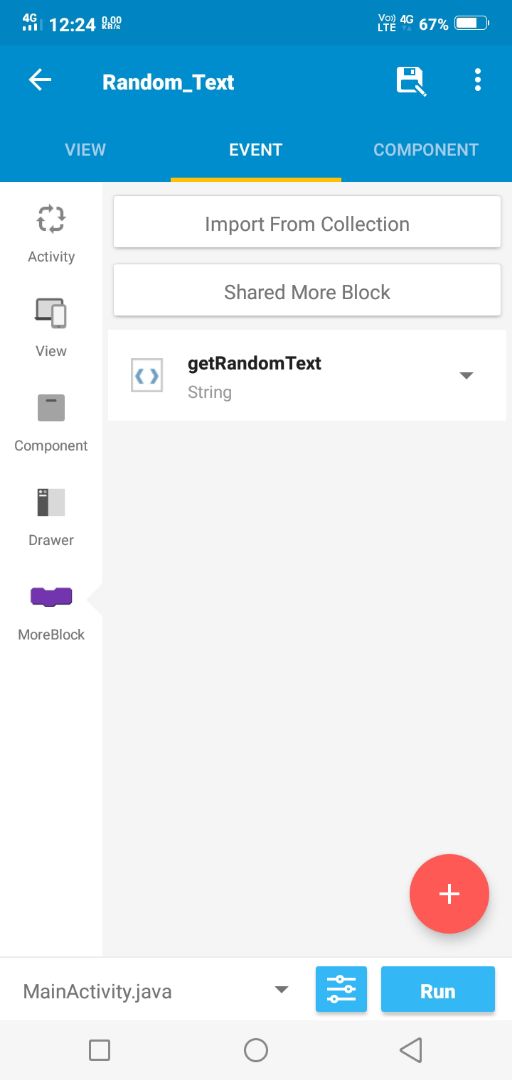This screenshot has height=1080, width=512.
Task: Switch to the COMPONENT tab
Action: click(426, 150)
